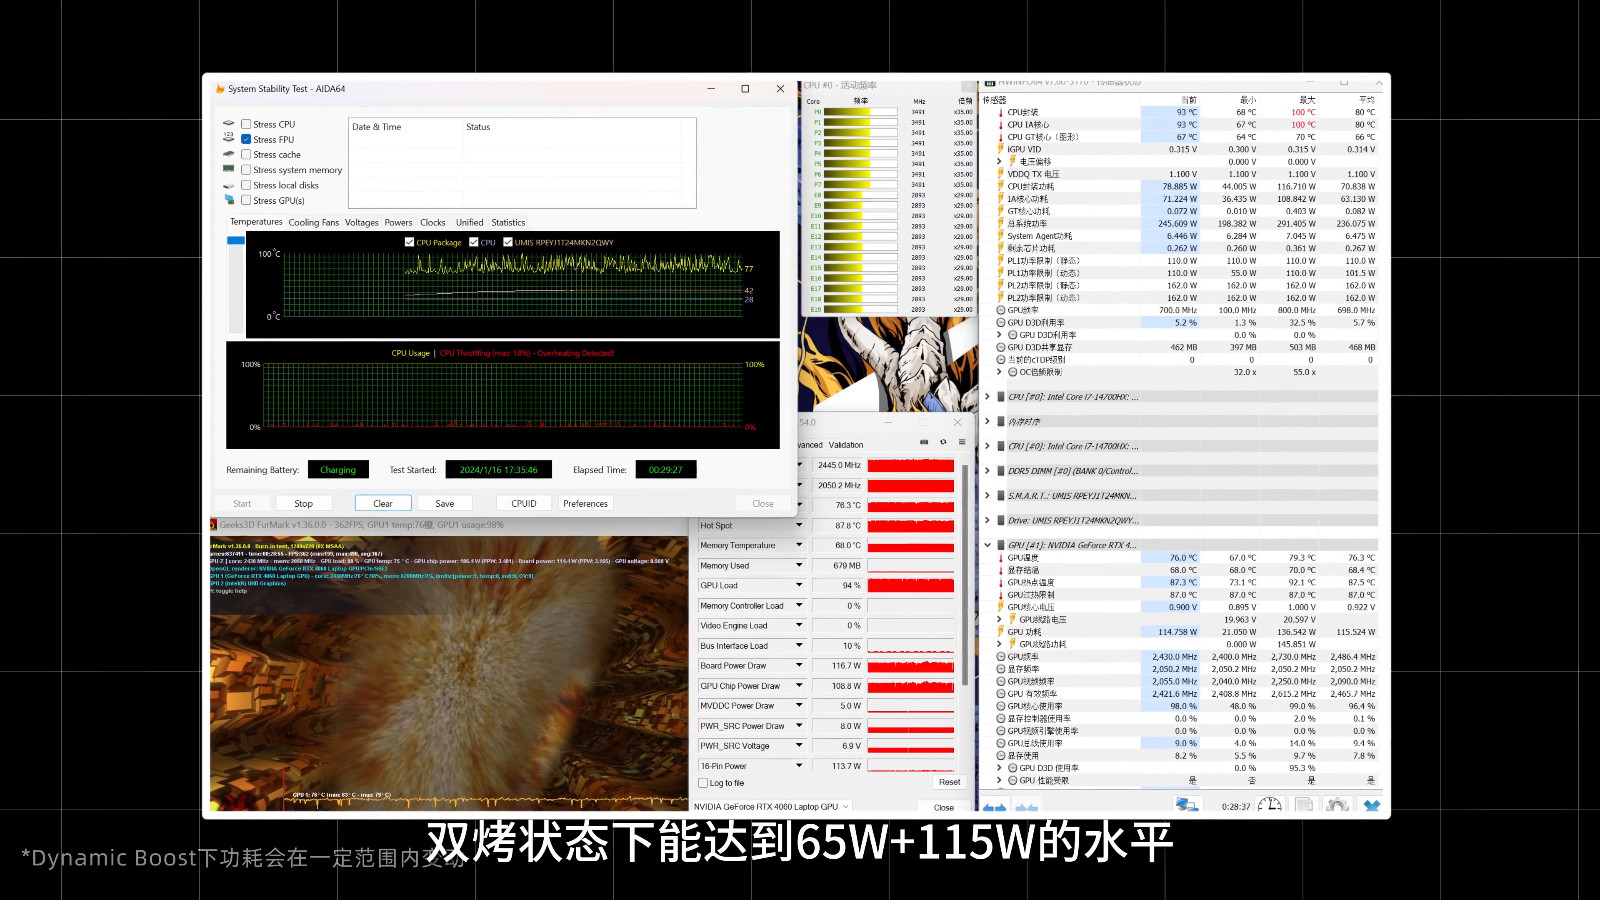The height and width of the screenshot is (900, 1600).
Task: Click the FurMark render window preview
Action: (449, 672)
